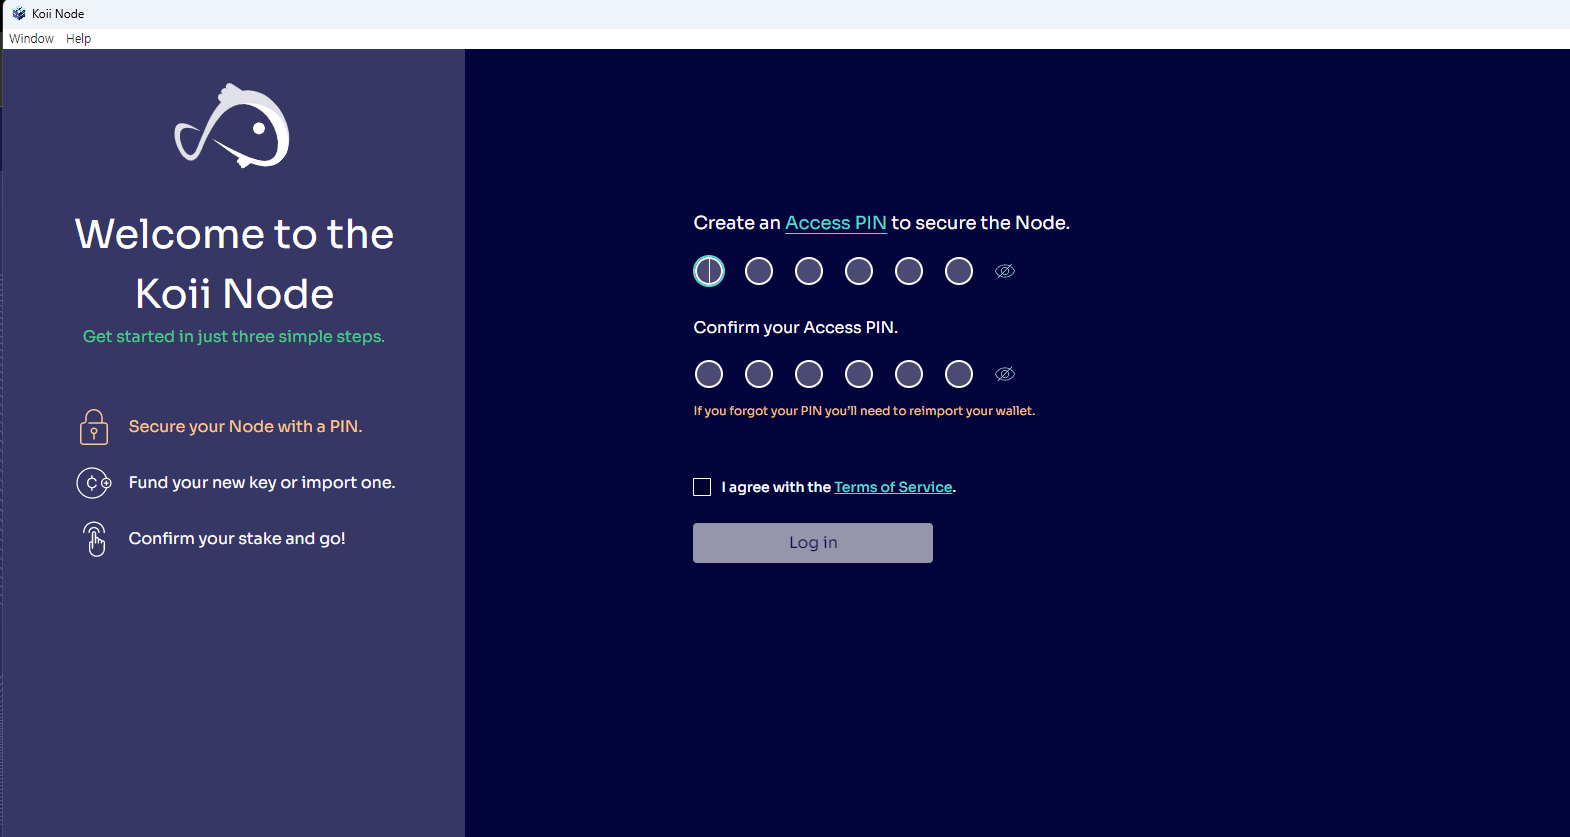Image resolution: width=1570 pixels, height=837 pixels.
Task: Open the Access PIN link
Action: coord(836,223)
